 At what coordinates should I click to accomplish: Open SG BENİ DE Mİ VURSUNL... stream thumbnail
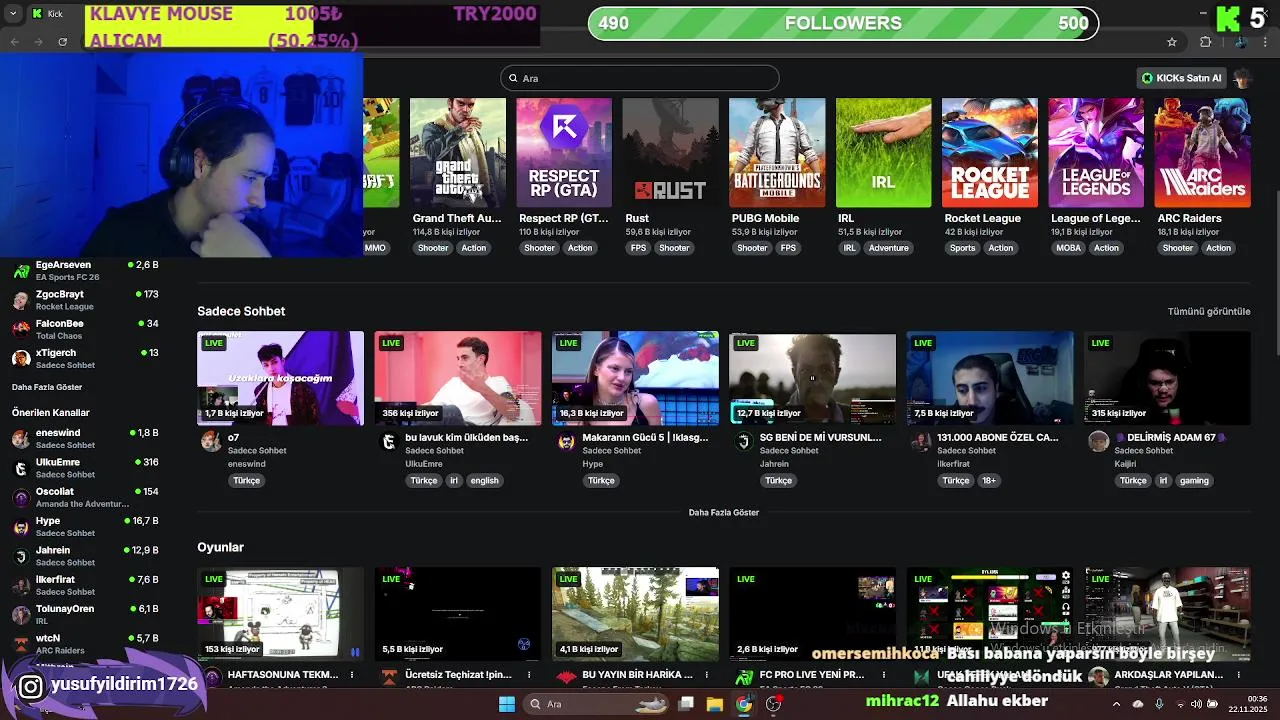point(812,378)
